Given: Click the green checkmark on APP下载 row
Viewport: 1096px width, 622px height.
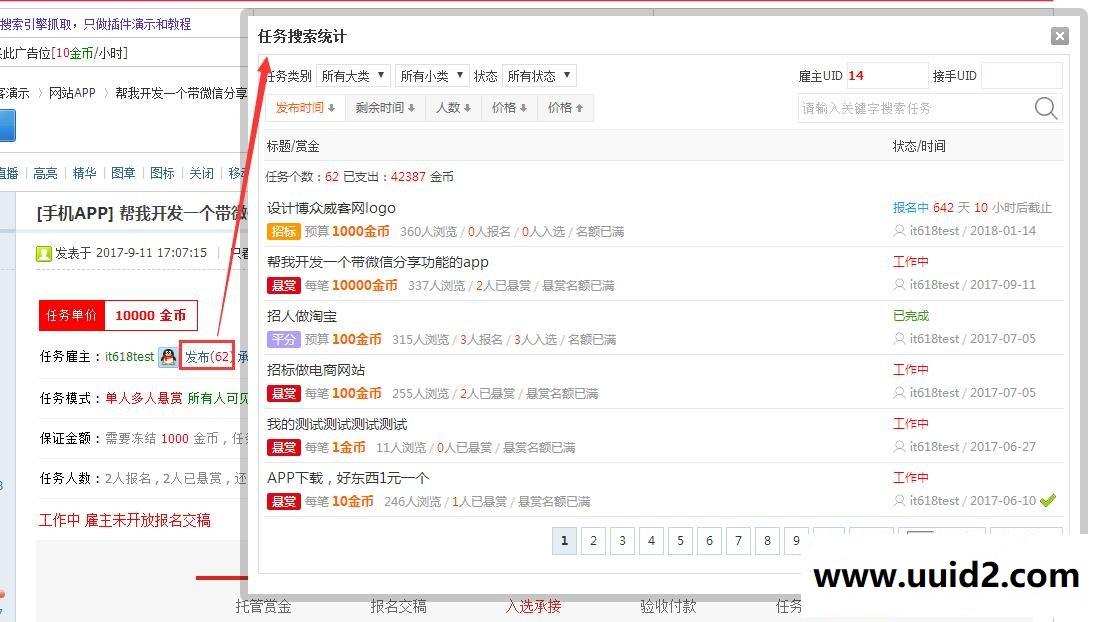Looking at the screenshot, I should (x=1048, y=500).
